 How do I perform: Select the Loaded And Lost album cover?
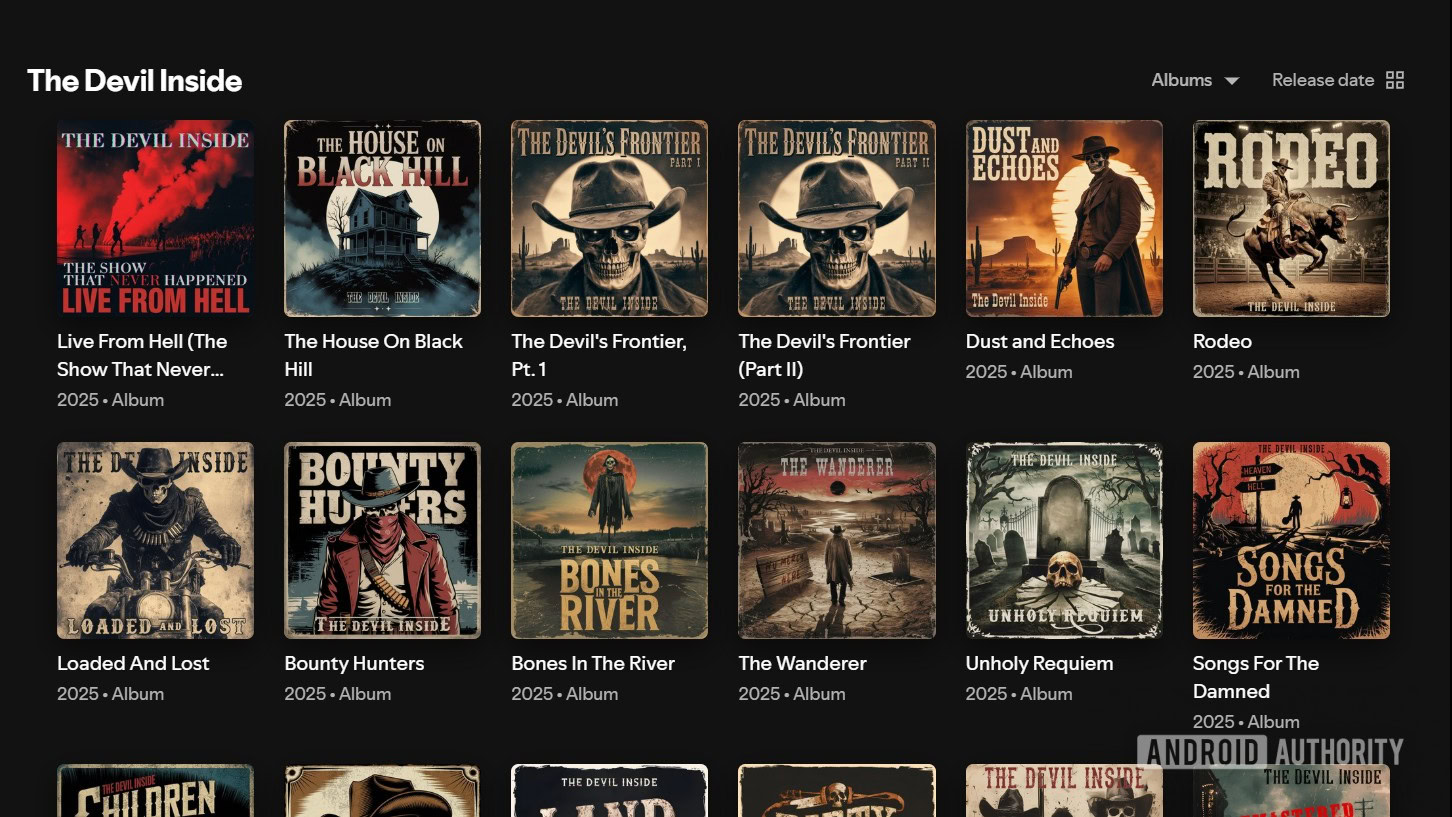coord(155,540)
